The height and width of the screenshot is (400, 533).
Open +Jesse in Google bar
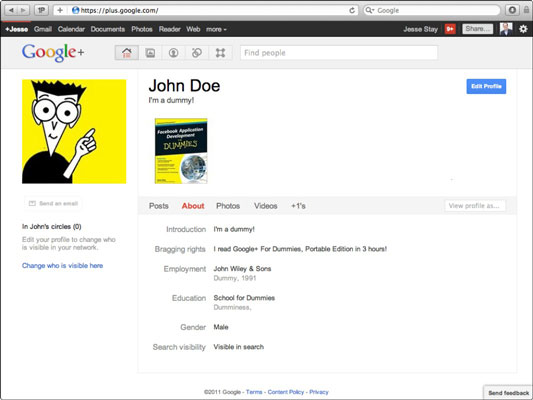pyautogui.click(x=16, y=29)
